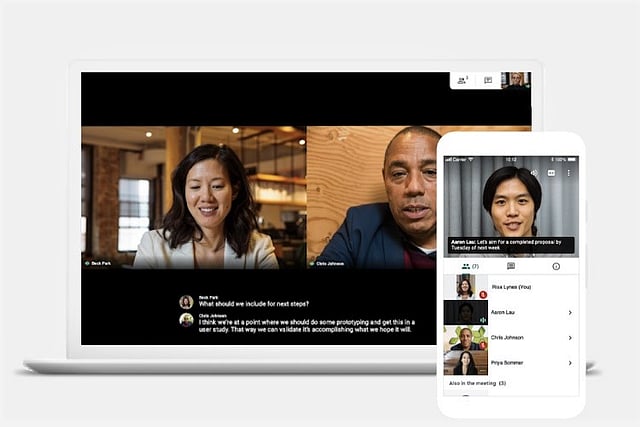Switch to the Chat tab on the phone
Image resolution: width=640 pixels, height=427 pixels.
pyautogui.click(x=511, y=266)
